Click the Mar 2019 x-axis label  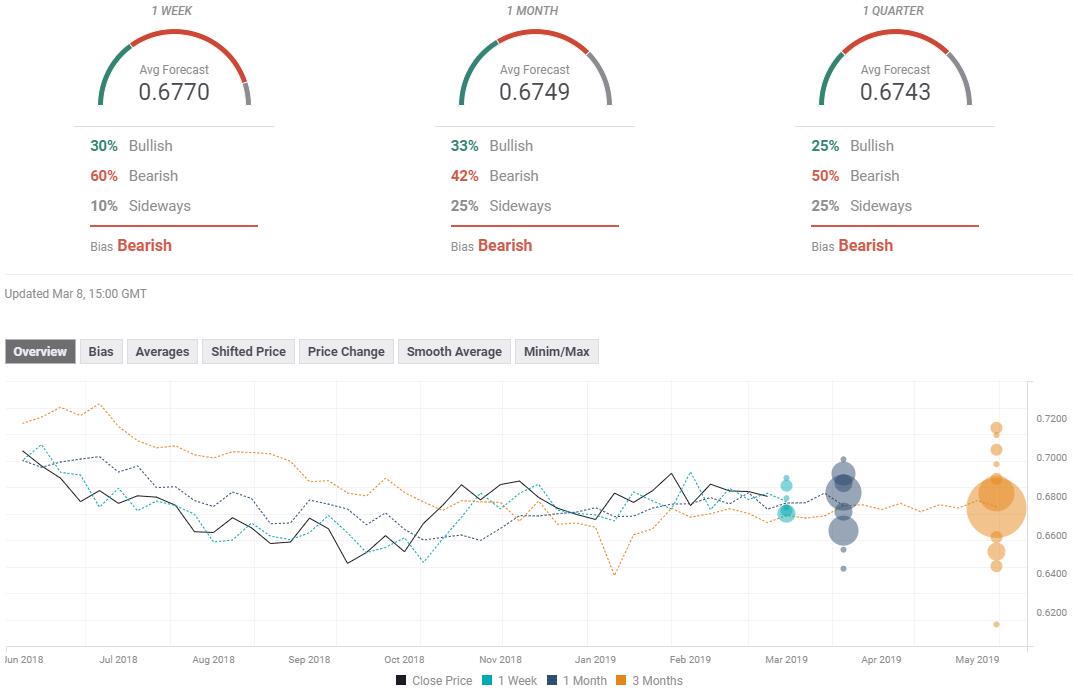(x=786, y=660)
